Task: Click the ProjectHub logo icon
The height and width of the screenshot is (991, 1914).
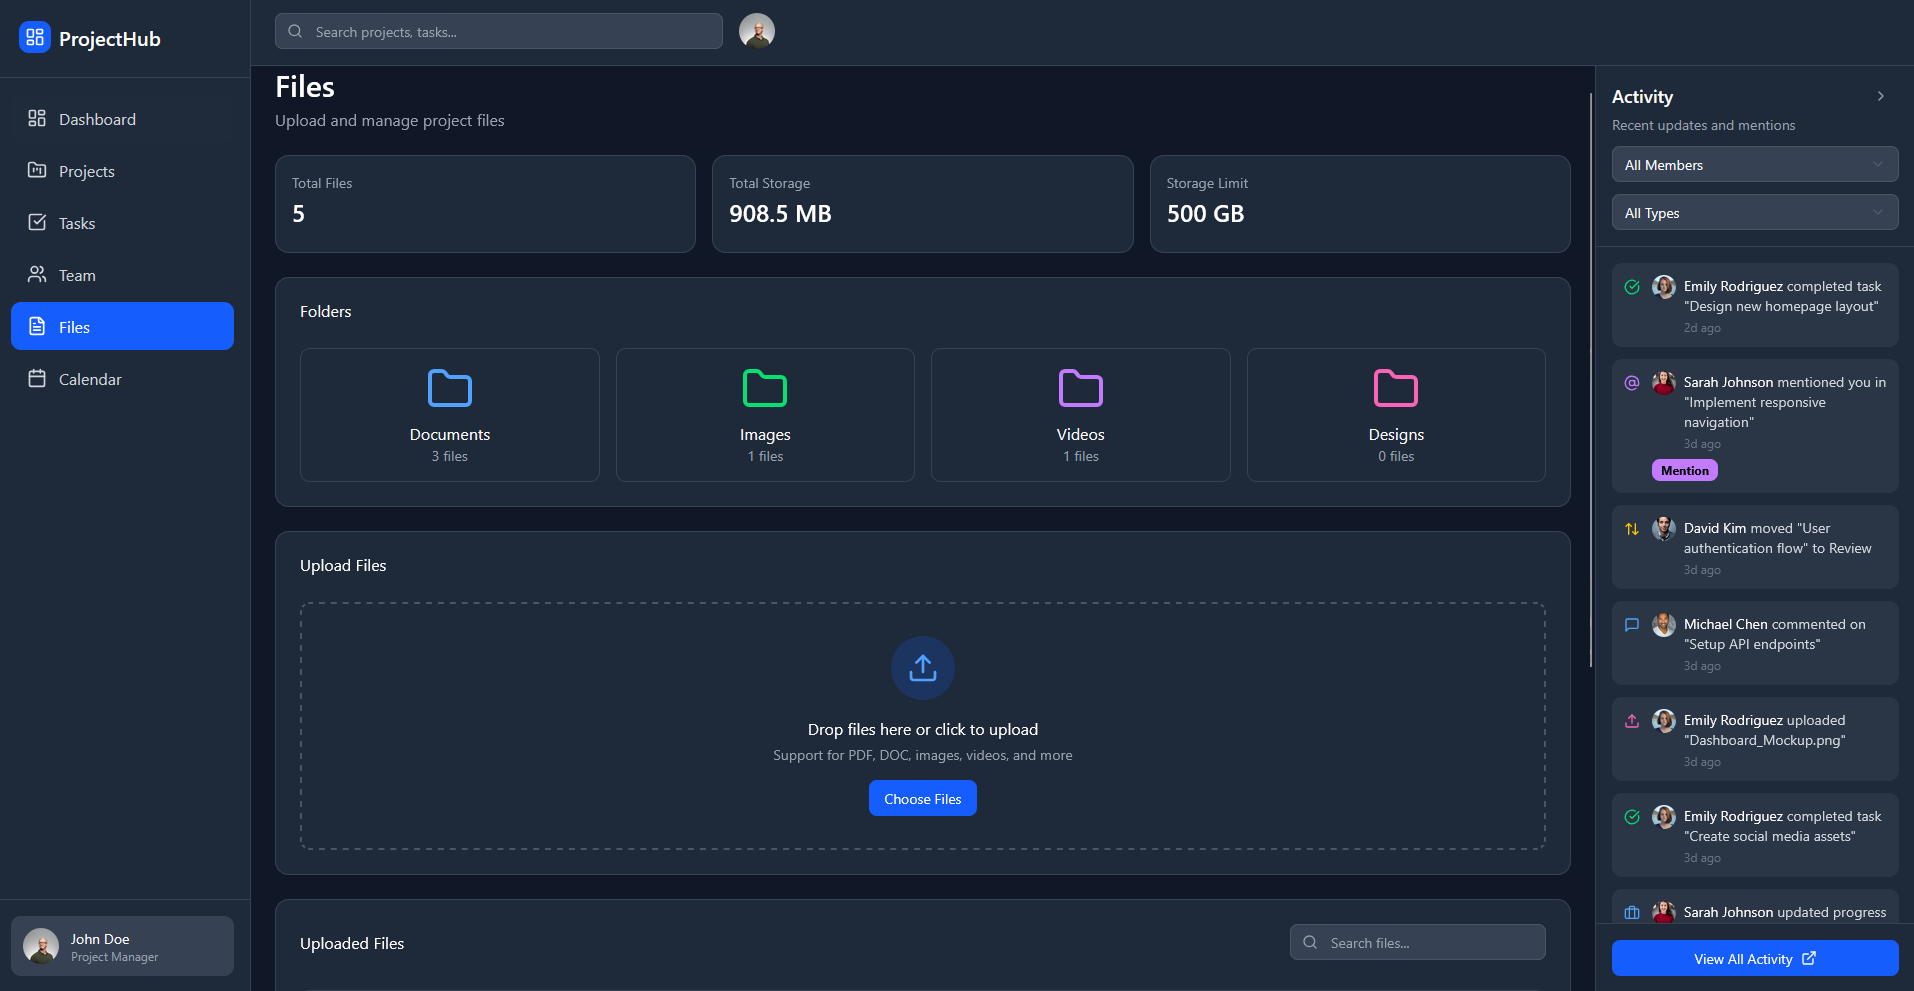Action: pyautogui.click(x=35, y=38)
